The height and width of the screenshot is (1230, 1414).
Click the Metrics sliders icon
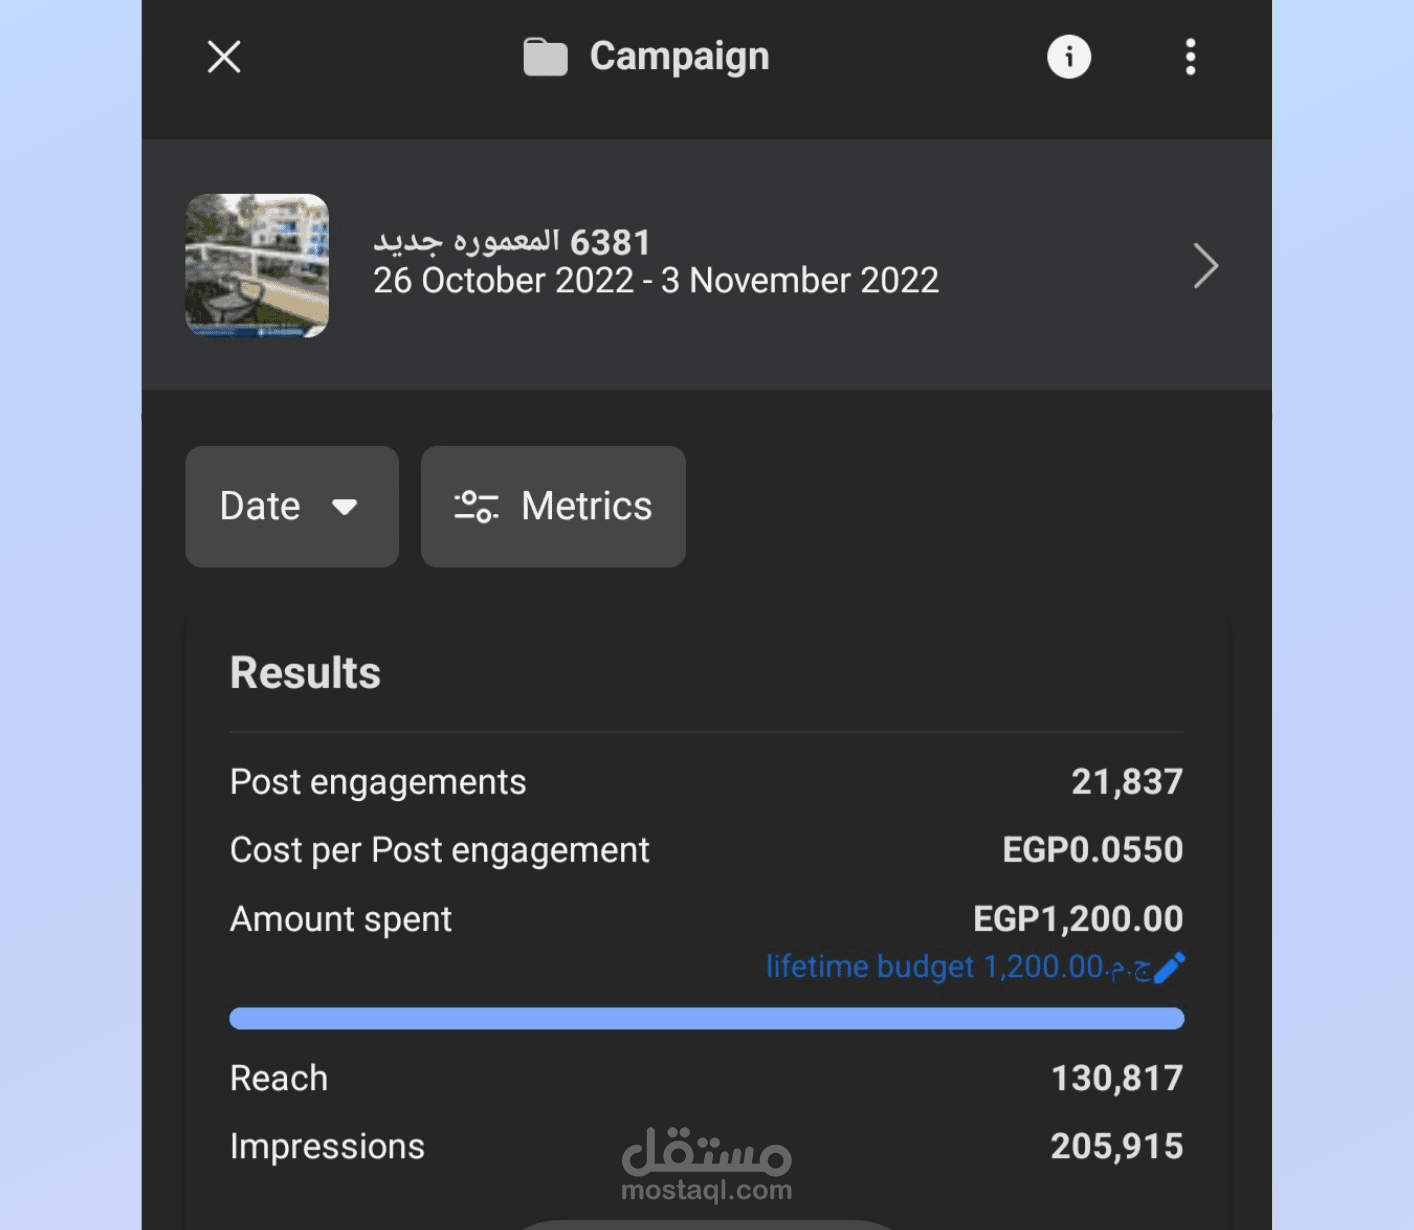476,506
